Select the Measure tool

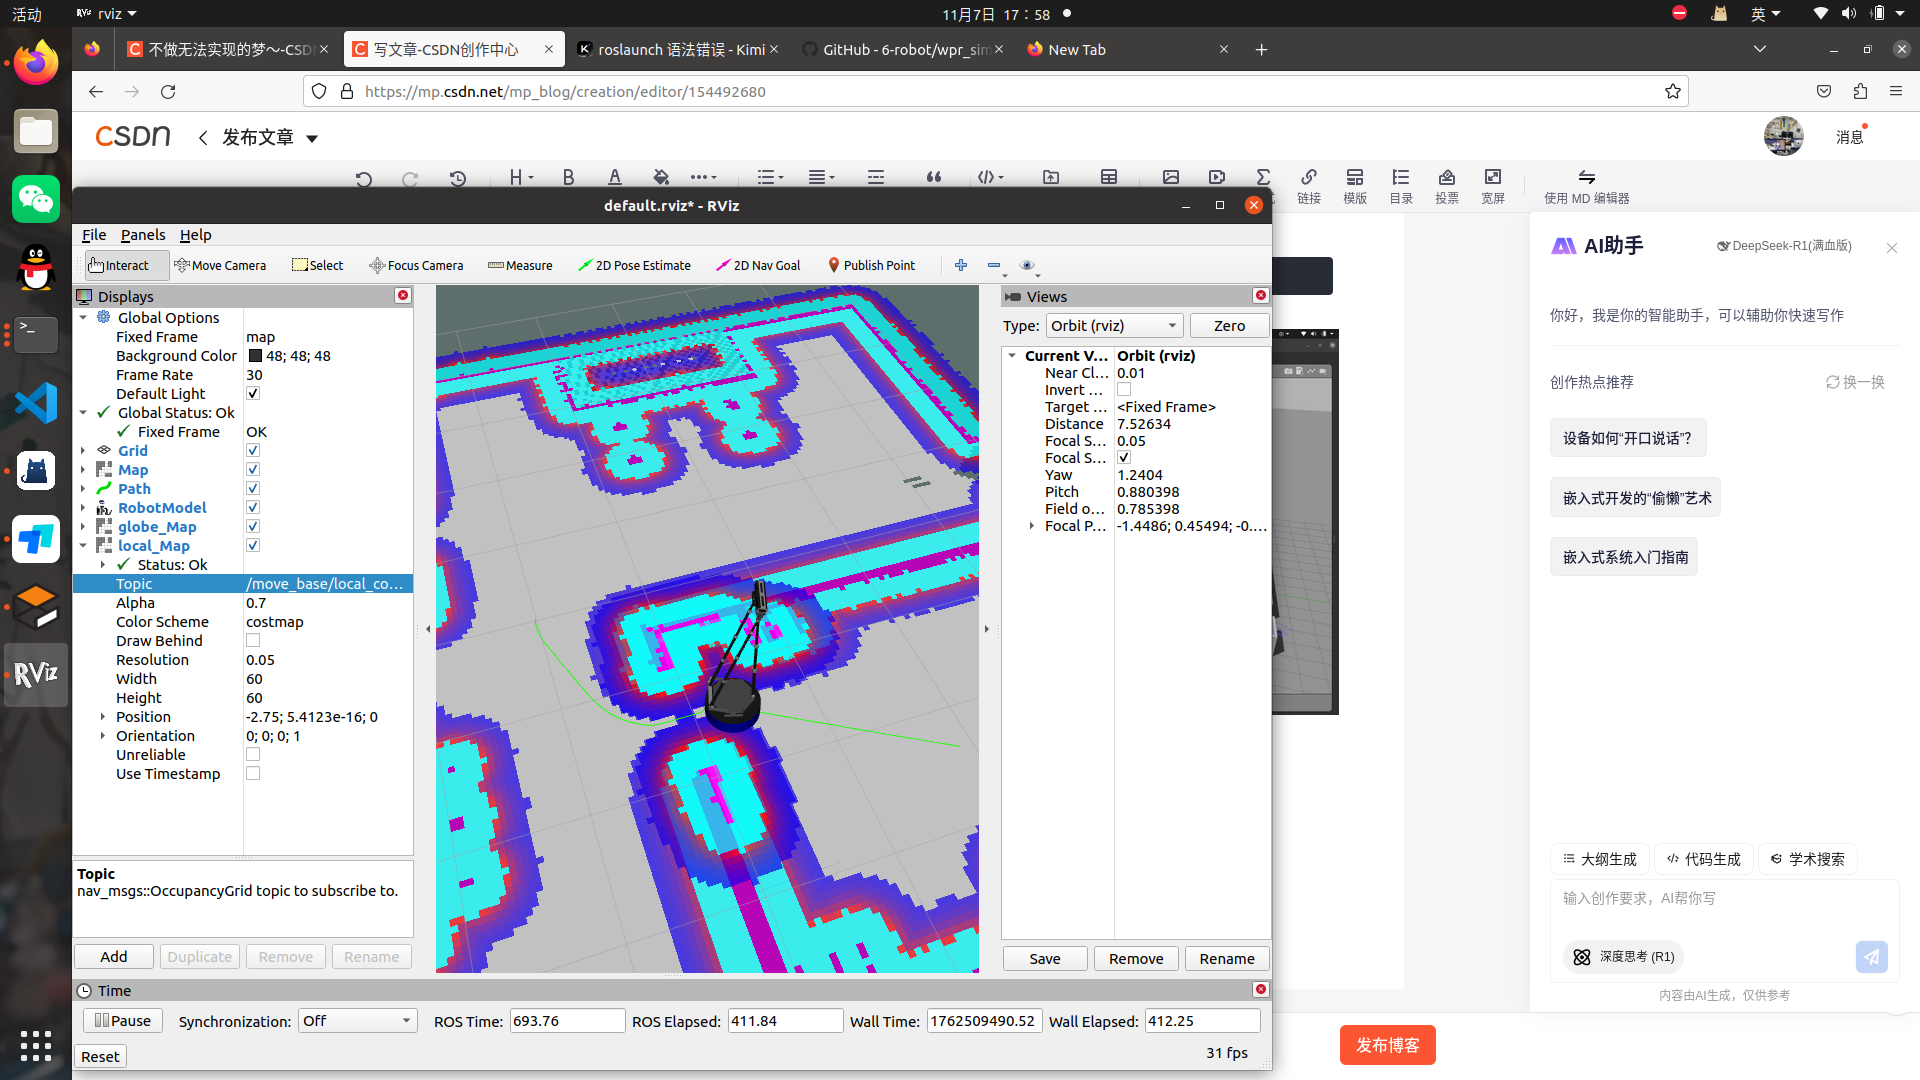(520, 265)
